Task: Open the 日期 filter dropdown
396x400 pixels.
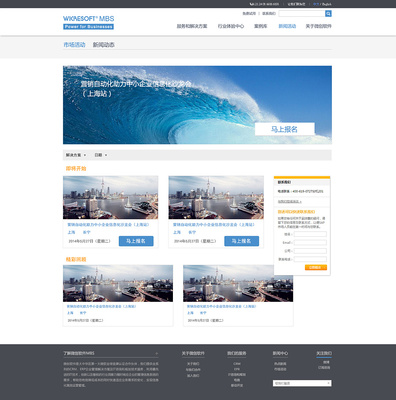Action: (101, 155)
